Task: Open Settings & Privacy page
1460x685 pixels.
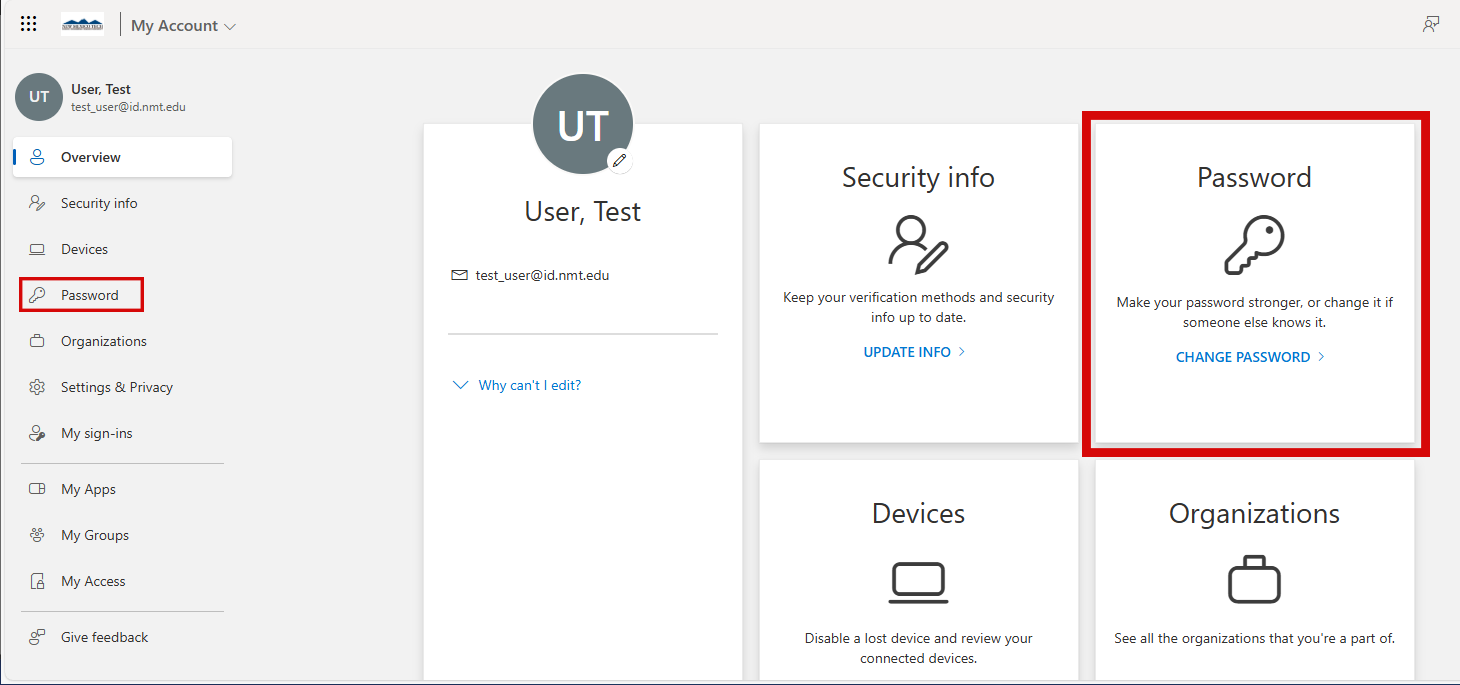Action: [x=116, y=387]
